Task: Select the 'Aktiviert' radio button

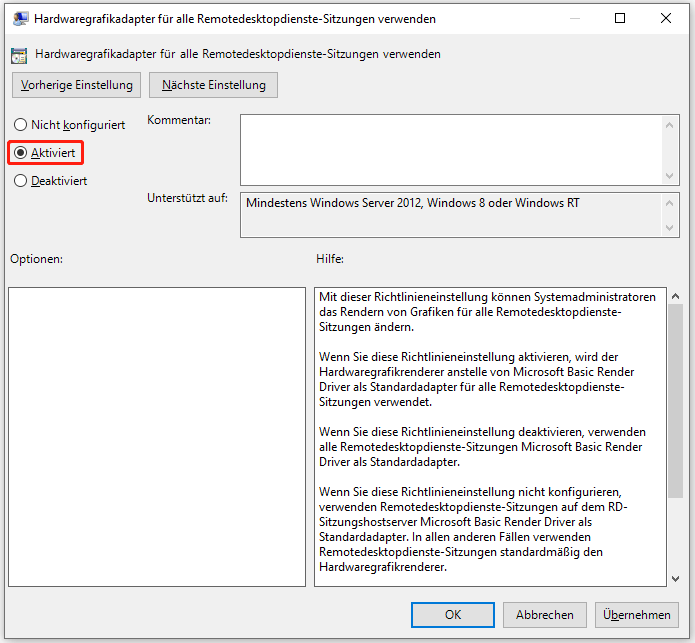Action: click(x=20, y=153)
